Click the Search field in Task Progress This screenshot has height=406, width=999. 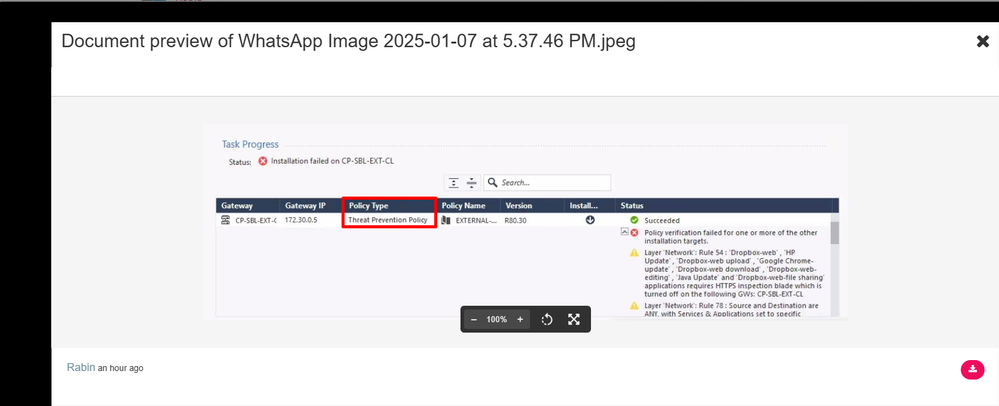[550, 183]
